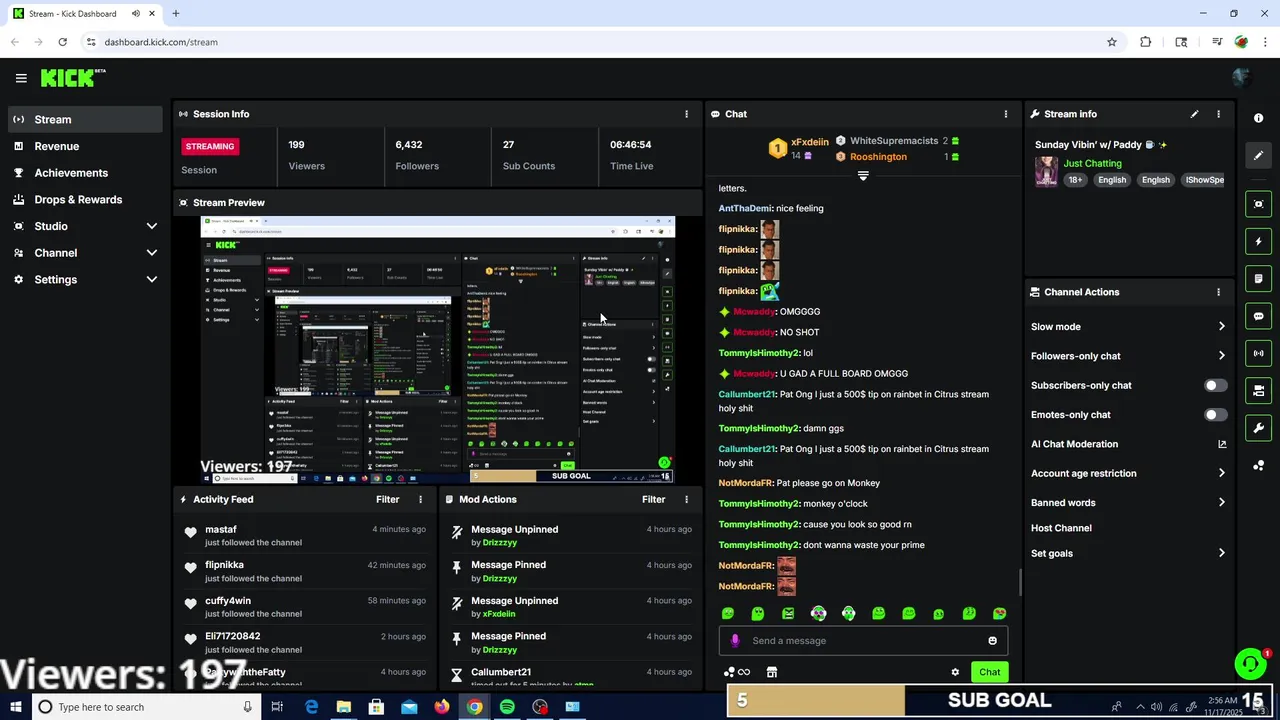Open Mod Actions three-dot menu
This screenshot has height=720, width=1280.
(x=686, y=499)
